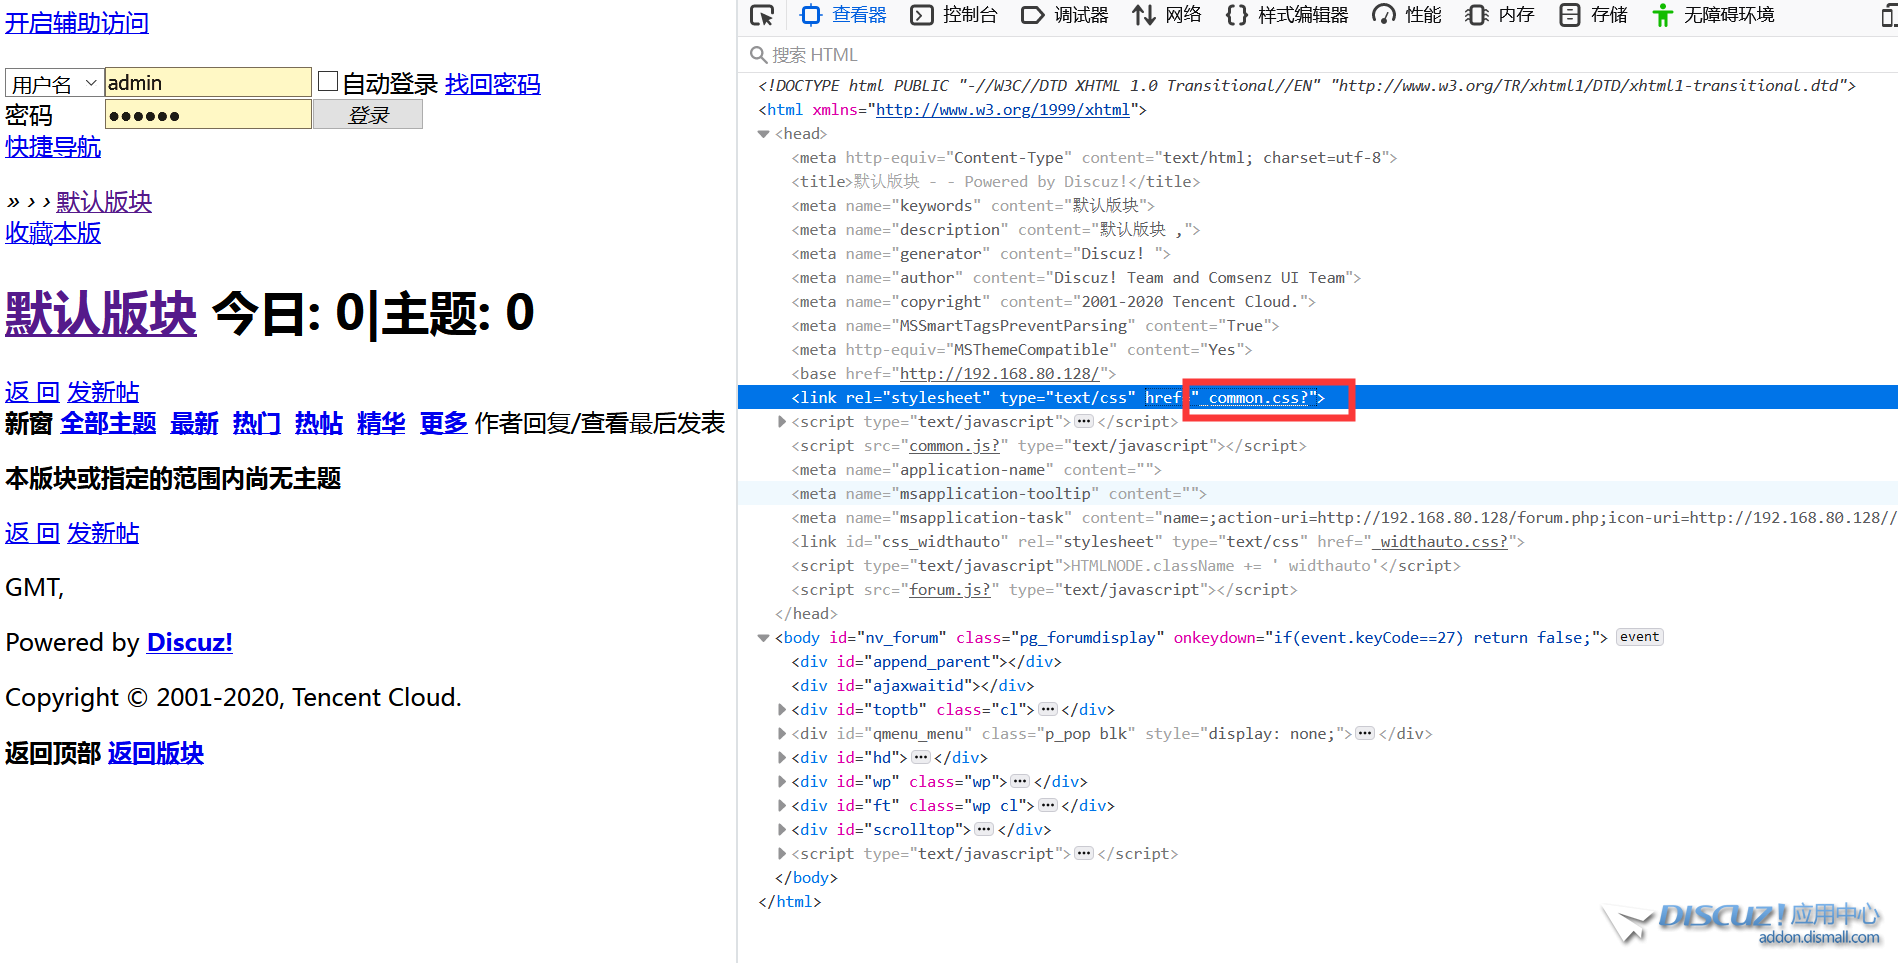
Task: Open the Accessibility (无障碍环境) panel
Action: click(1714, 15)
